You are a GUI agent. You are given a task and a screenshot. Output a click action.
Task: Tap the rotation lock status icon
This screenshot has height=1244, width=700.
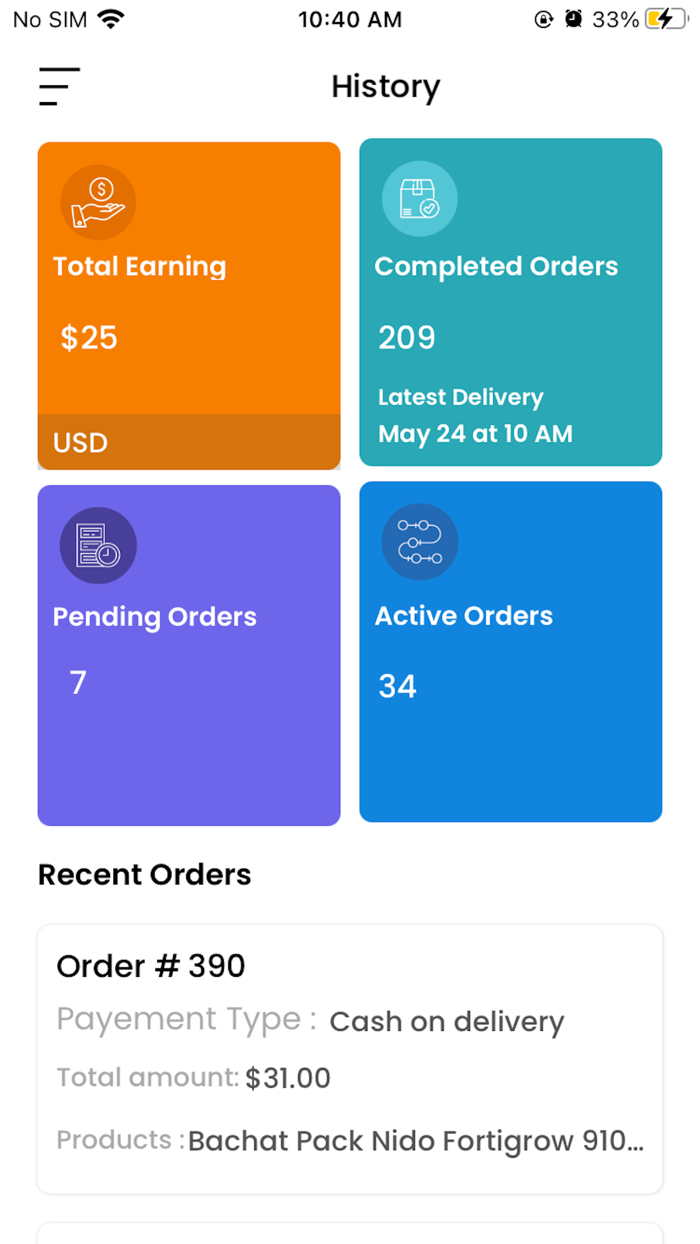[x=543, y=19]
